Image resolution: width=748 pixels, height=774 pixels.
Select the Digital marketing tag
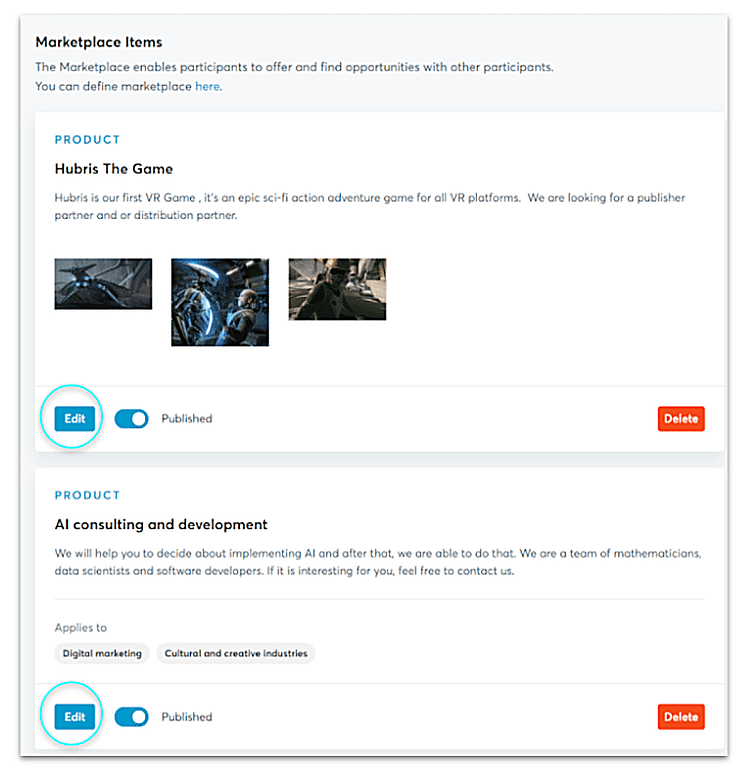[102, 653]
